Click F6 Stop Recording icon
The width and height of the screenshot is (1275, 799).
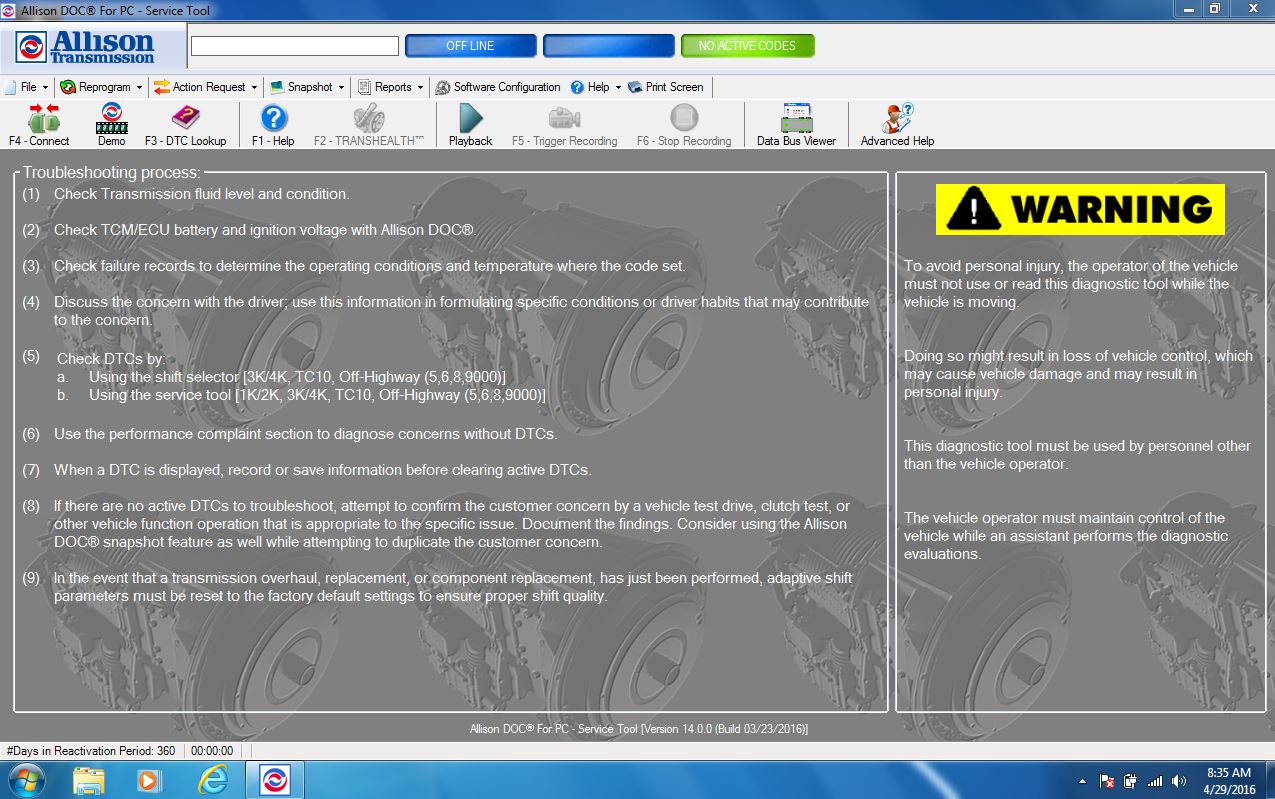pos(684,118)
